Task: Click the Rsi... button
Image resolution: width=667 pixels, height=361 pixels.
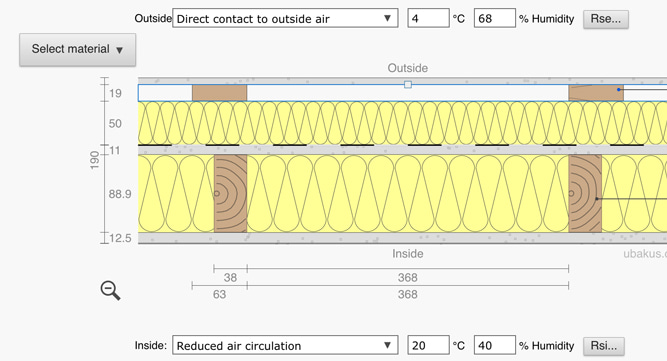Action: (x=604, y=346)
